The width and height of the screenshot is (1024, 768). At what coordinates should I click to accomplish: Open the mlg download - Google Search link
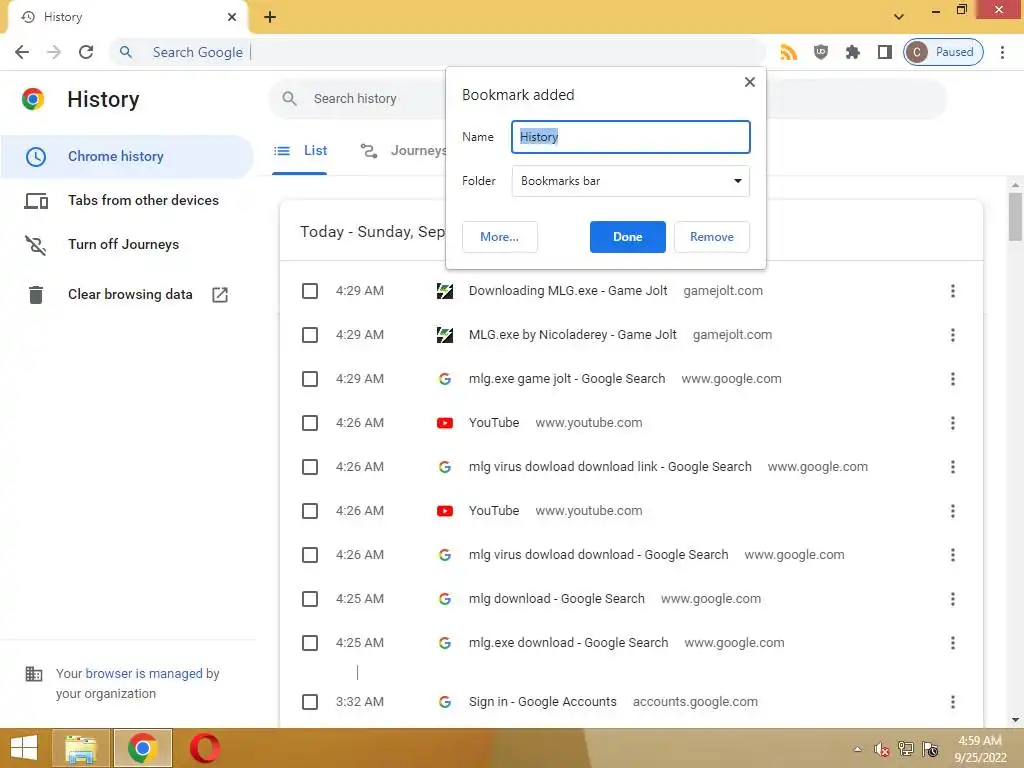pyautogui.click(x=556, y=599)
